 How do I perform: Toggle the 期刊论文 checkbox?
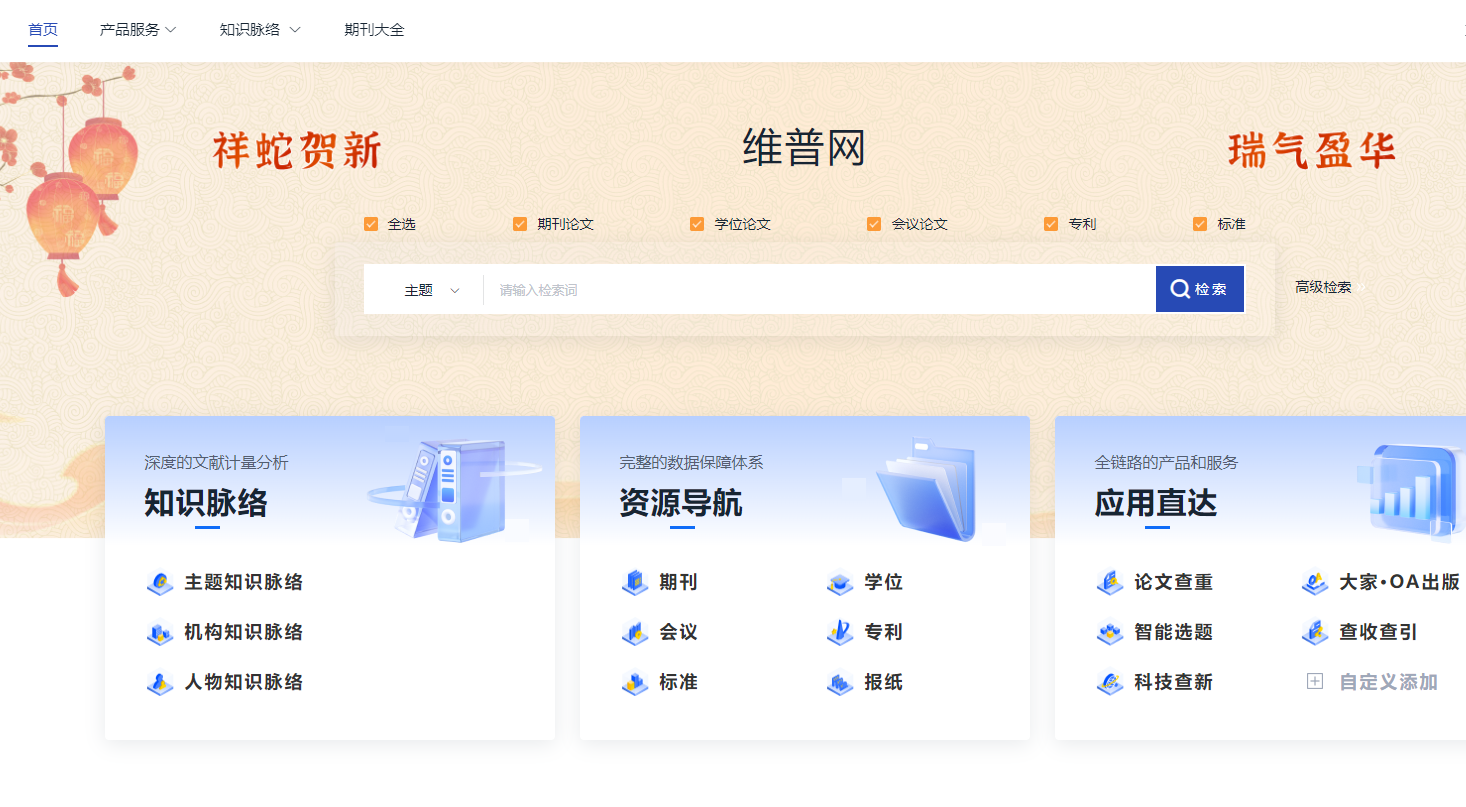[520, 224]
